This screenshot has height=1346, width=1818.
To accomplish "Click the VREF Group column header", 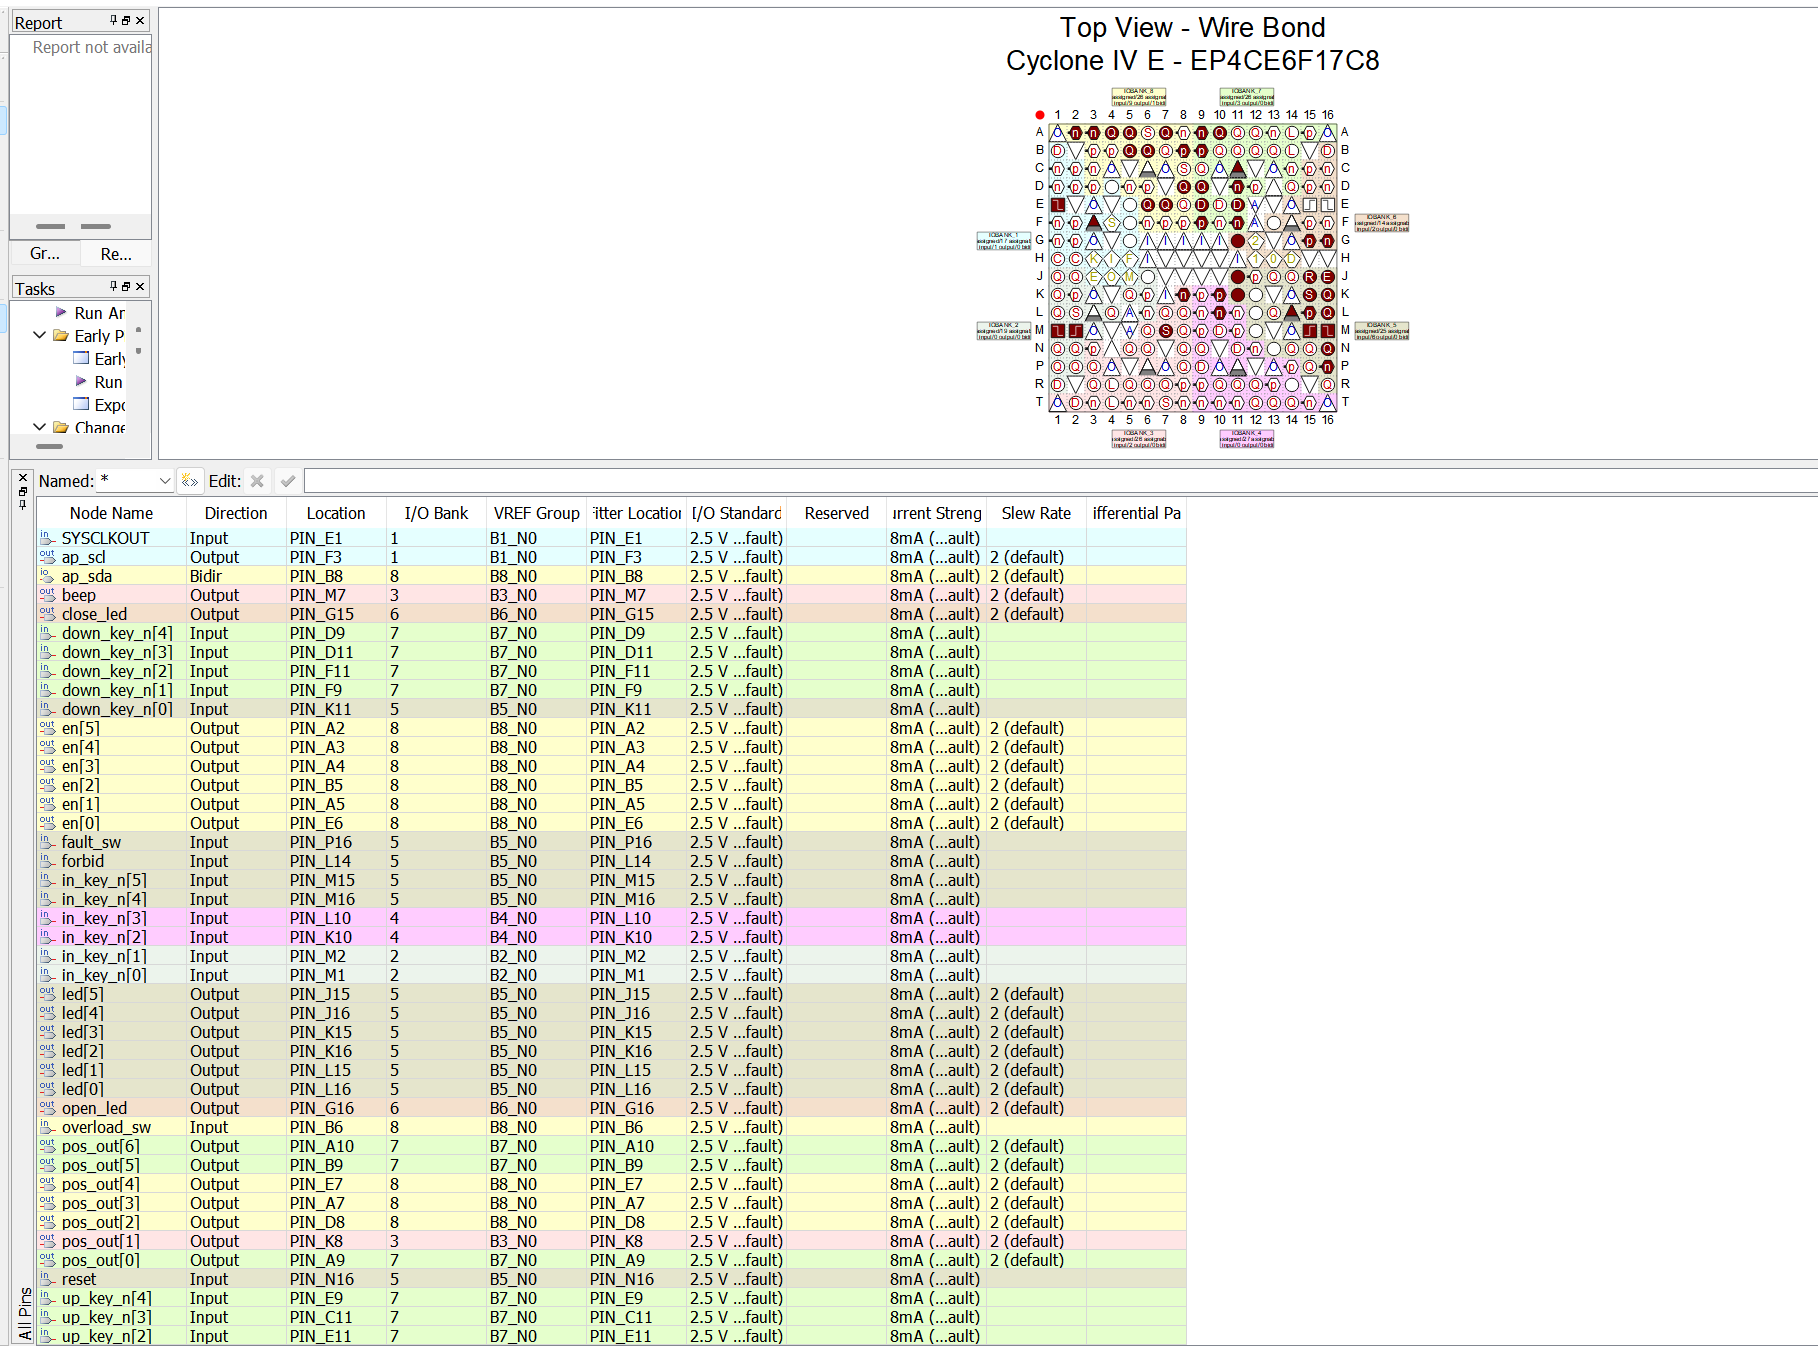I will [x=536, y=513].
